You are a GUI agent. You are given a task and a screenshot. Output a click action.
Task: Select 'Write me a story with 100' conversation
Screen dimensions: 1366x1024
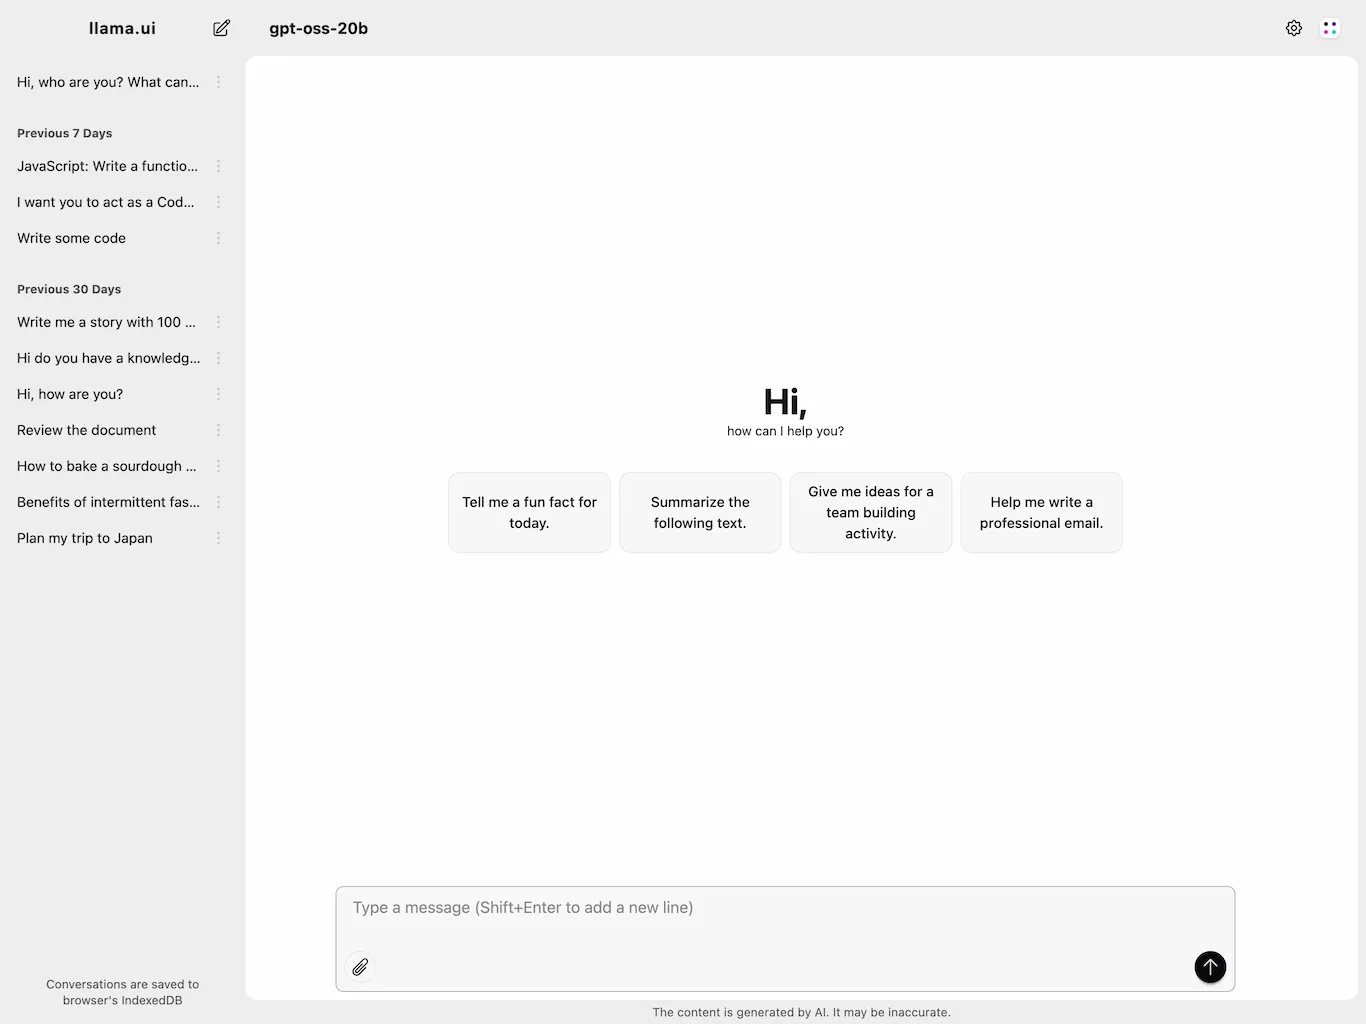pyautogui.click(x=106, y=322)
